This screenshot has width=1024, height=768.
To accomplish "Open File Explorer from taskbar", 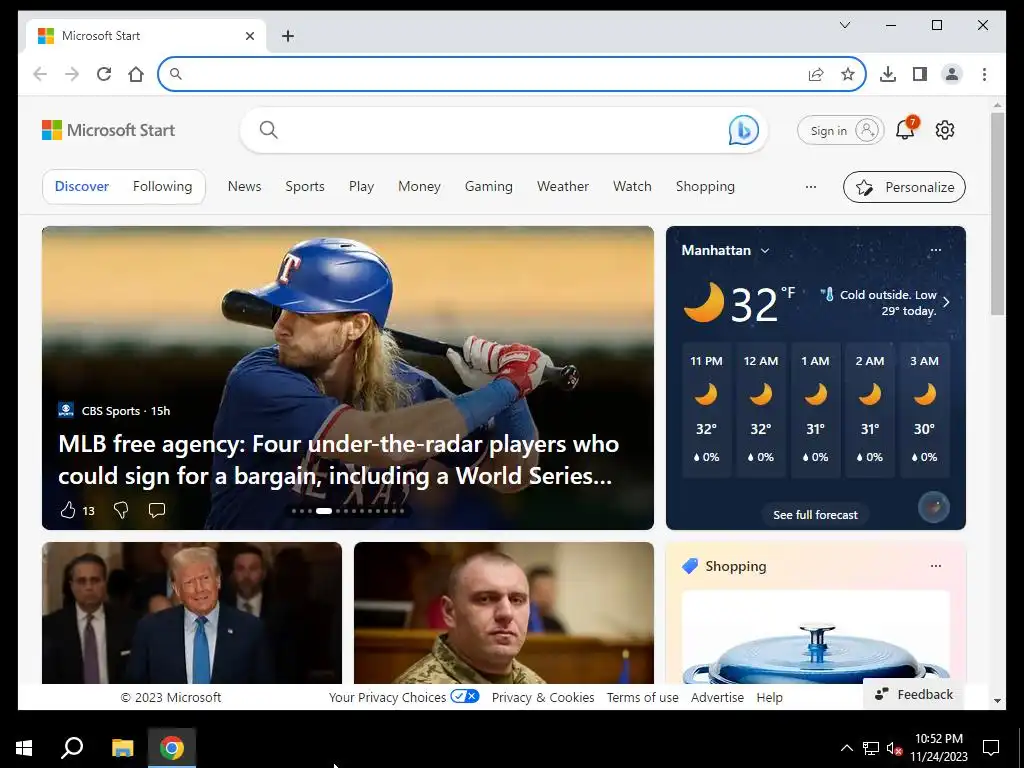I will coord(122,747).
